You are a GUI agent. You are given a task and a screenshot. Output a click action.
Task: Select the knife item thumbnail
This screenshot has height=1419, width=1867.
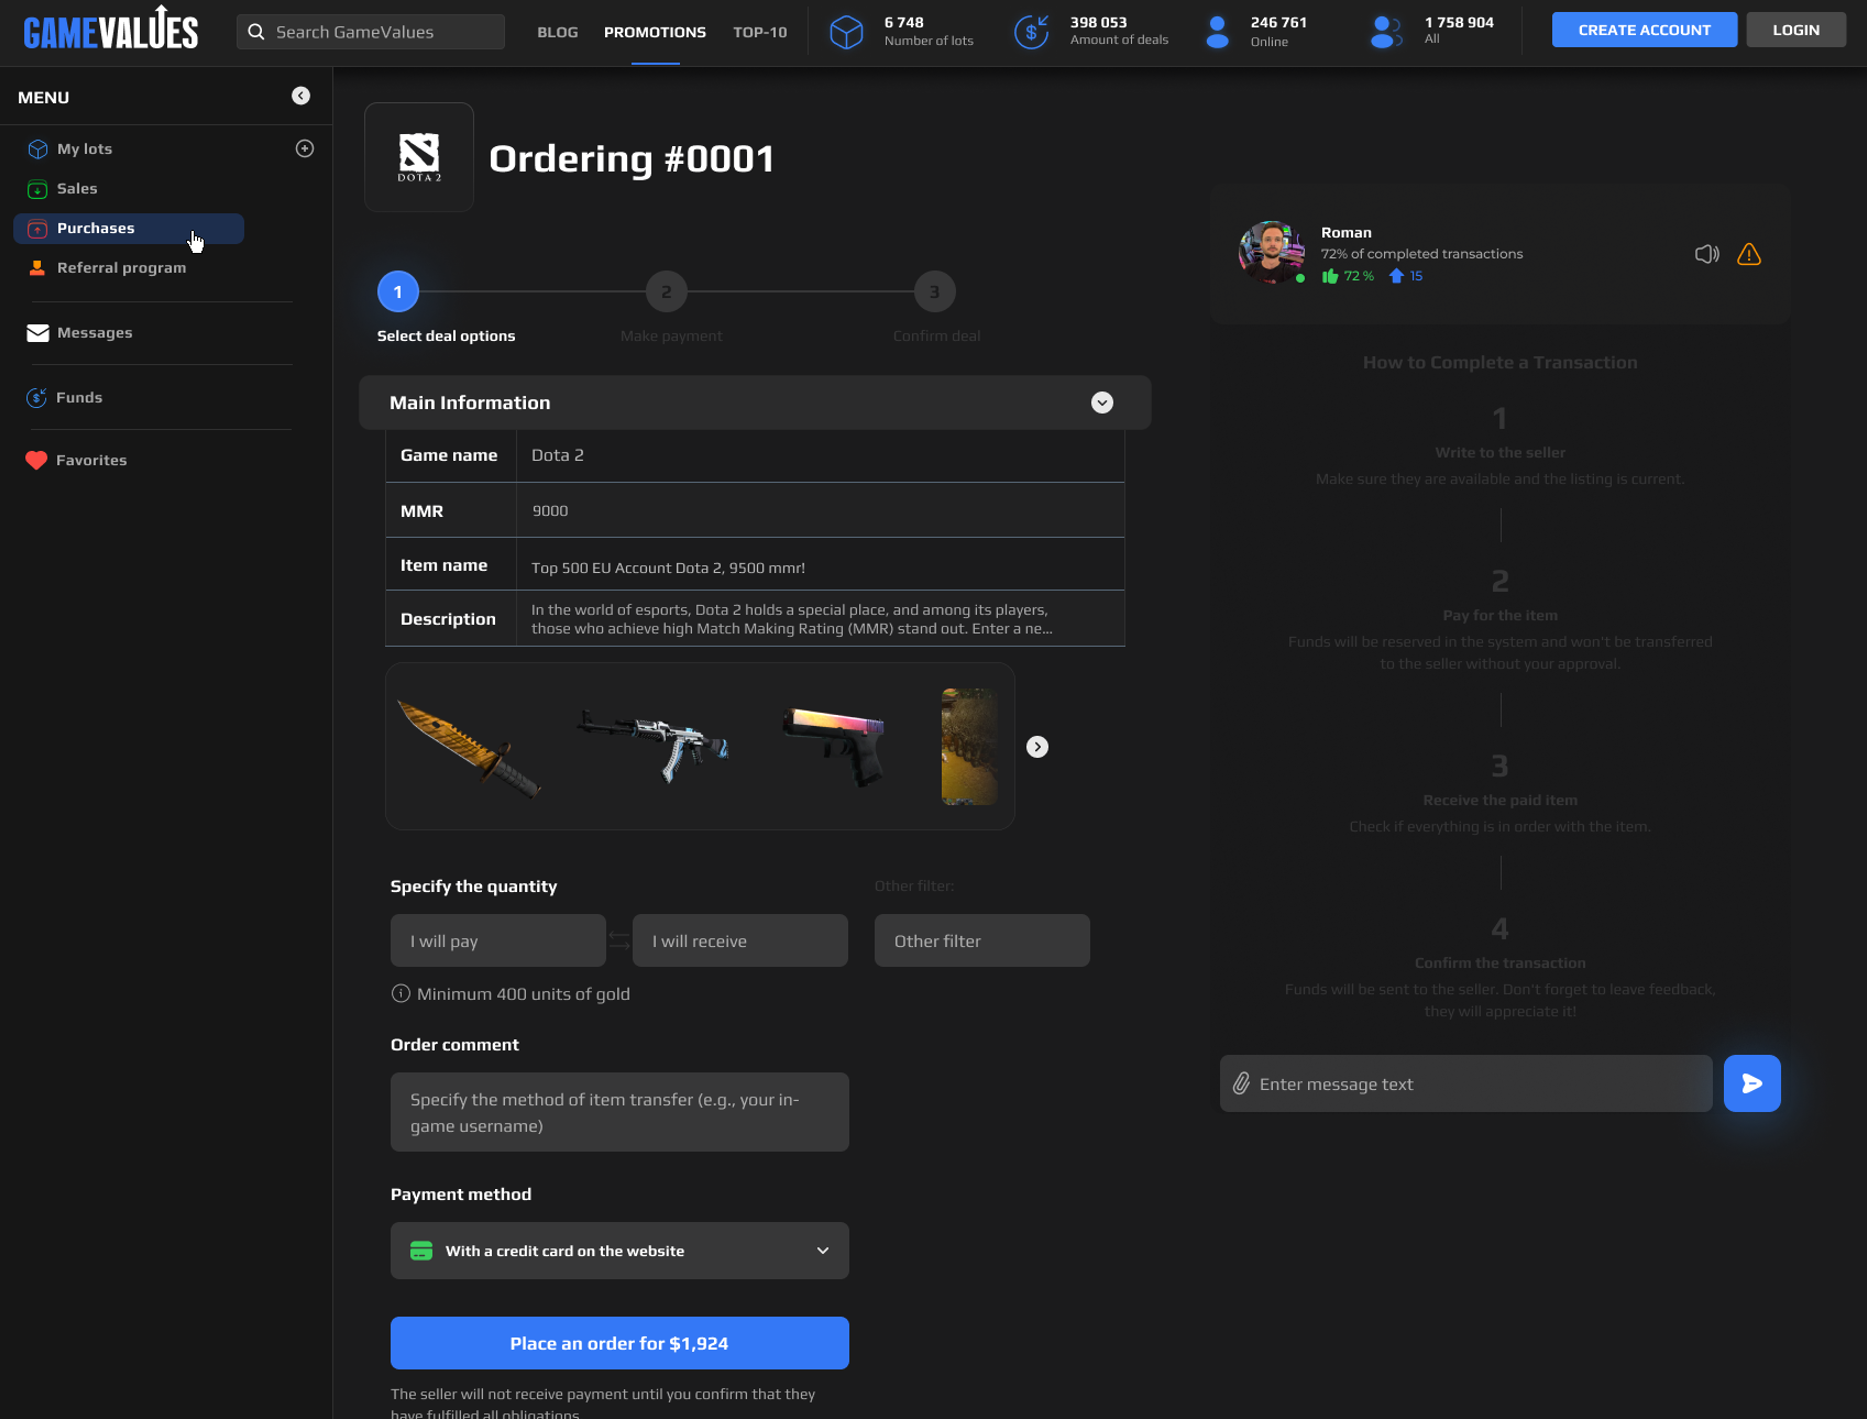coord(469,747)
